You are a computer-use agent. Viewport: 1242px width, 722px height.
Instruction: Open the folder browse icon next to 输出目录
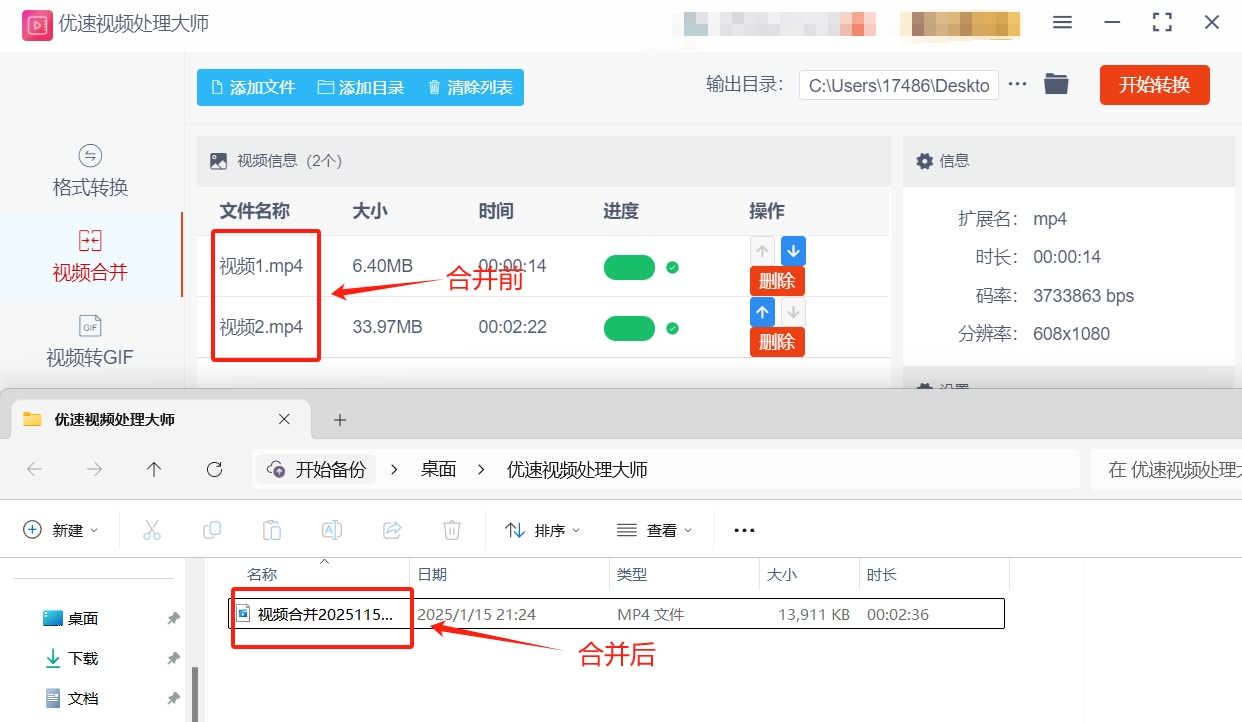coord(1056,84)
